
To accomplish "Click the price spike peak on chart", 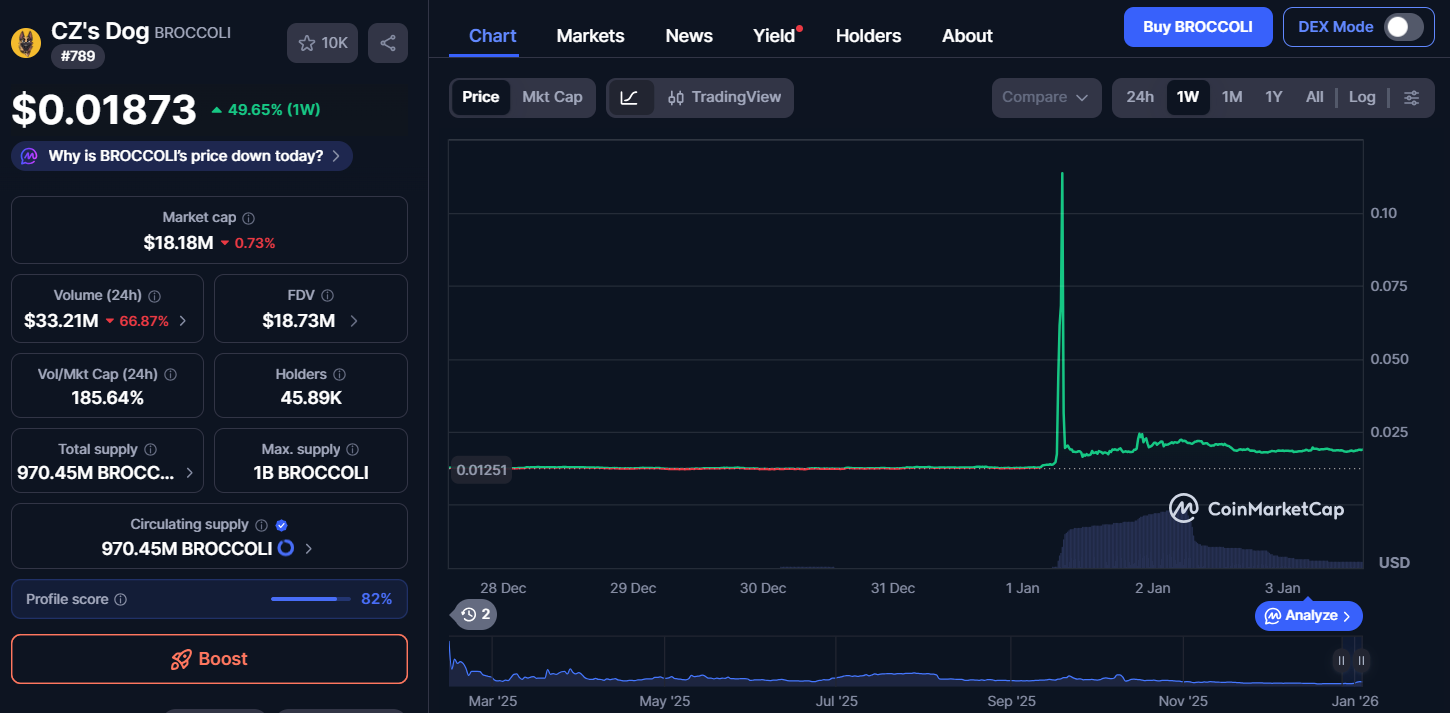I will (1062, 174).
